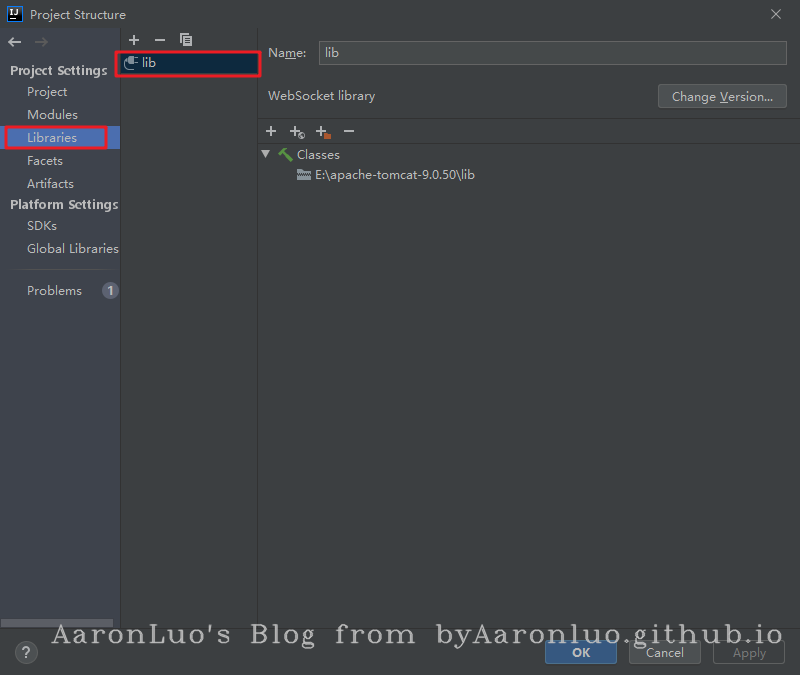Copy the selected library
This screenshot has height=675, width=800.
[x=186, y=40]
